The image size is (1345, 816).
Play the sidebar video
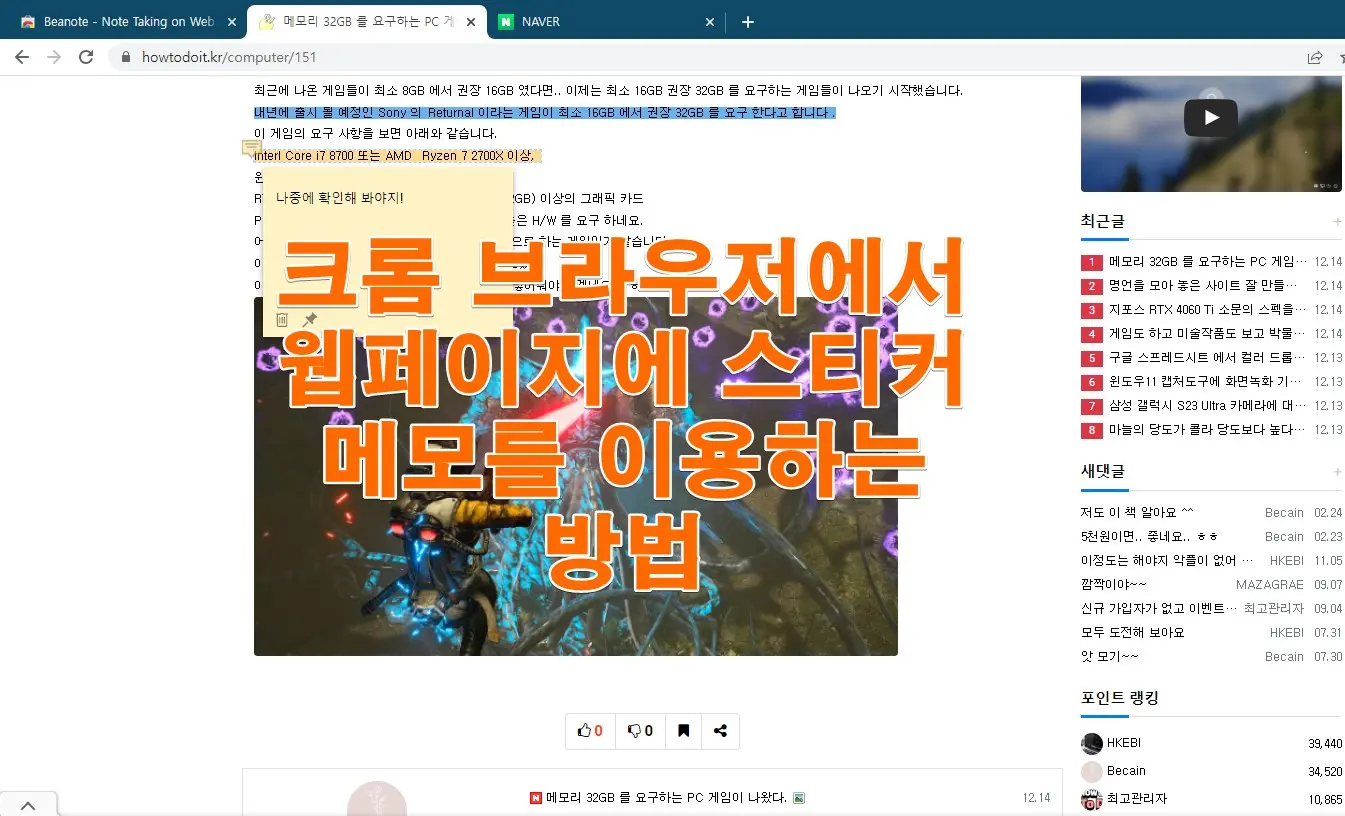(x=1210, y=117)
